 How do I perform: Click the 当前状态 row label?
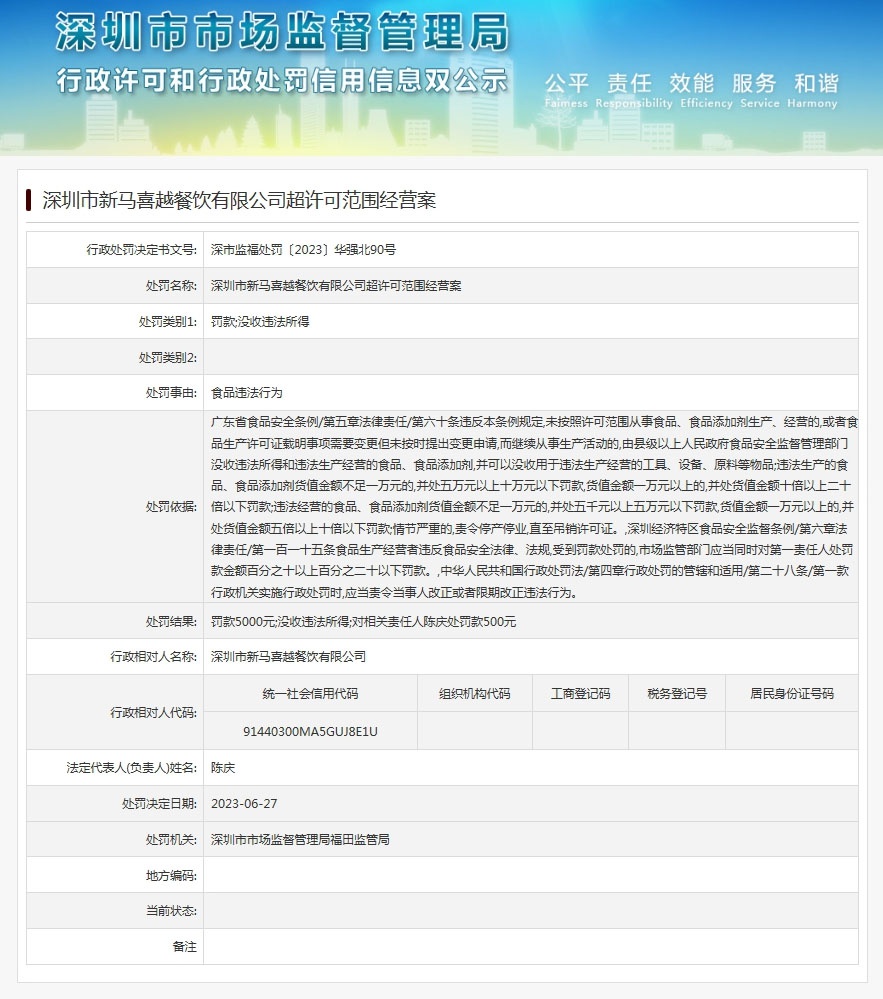click(x=171, y=910)
